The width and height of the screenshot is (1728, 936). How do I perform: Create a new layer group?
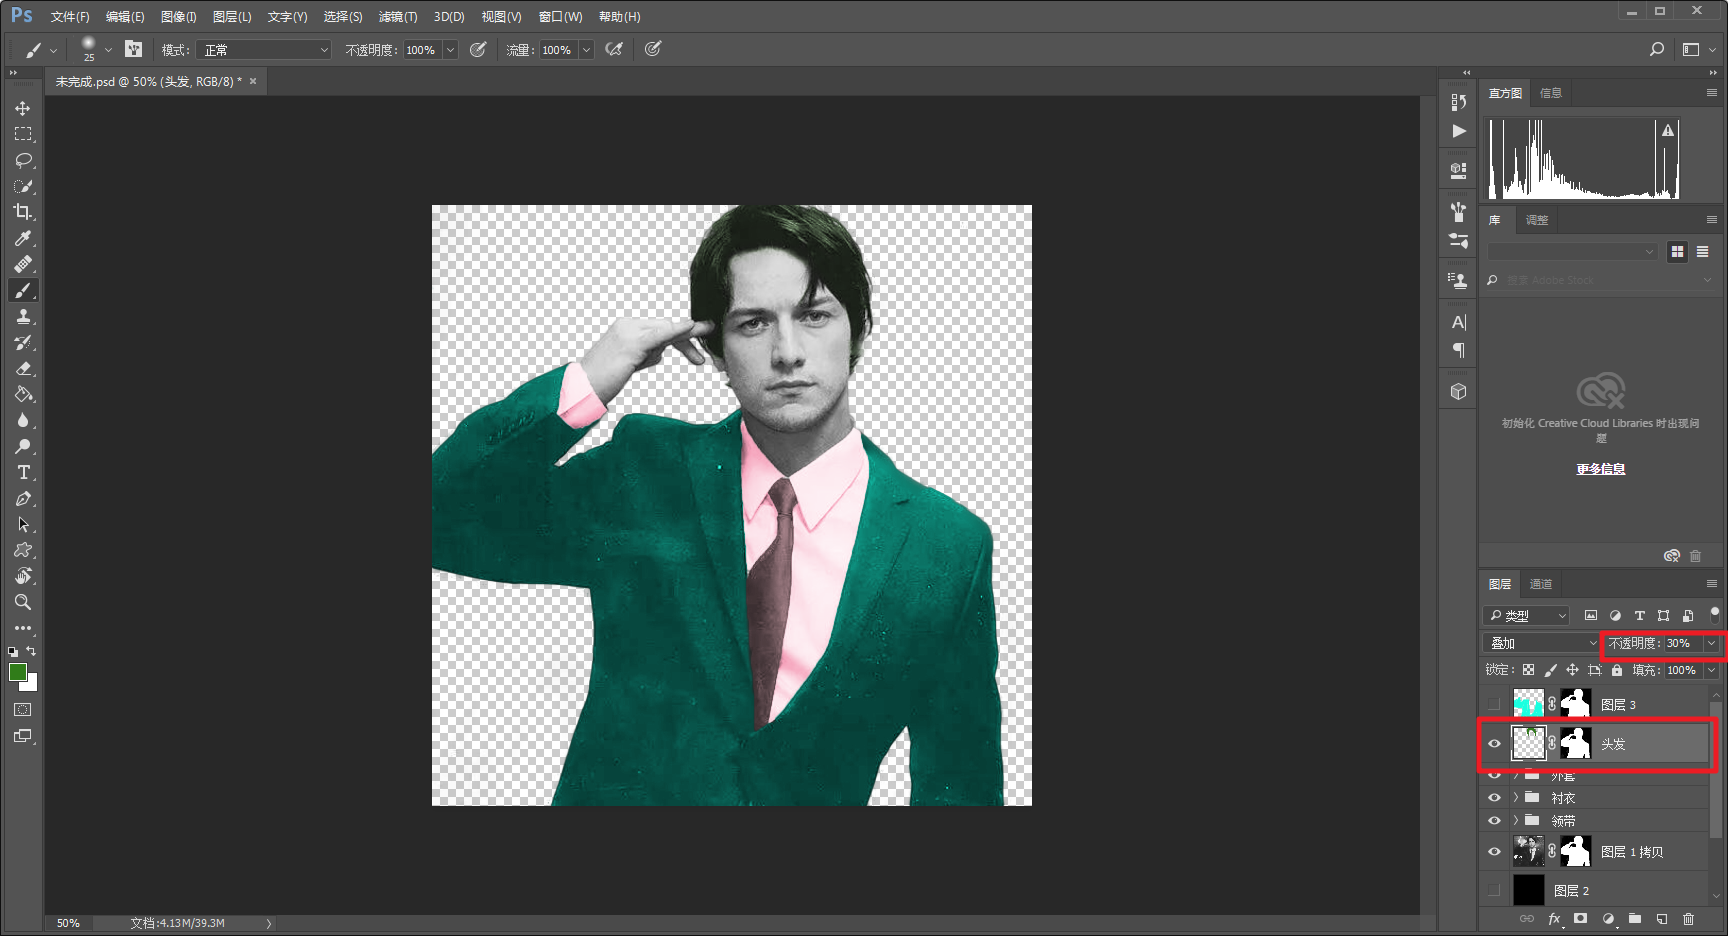click(1635, 919)
